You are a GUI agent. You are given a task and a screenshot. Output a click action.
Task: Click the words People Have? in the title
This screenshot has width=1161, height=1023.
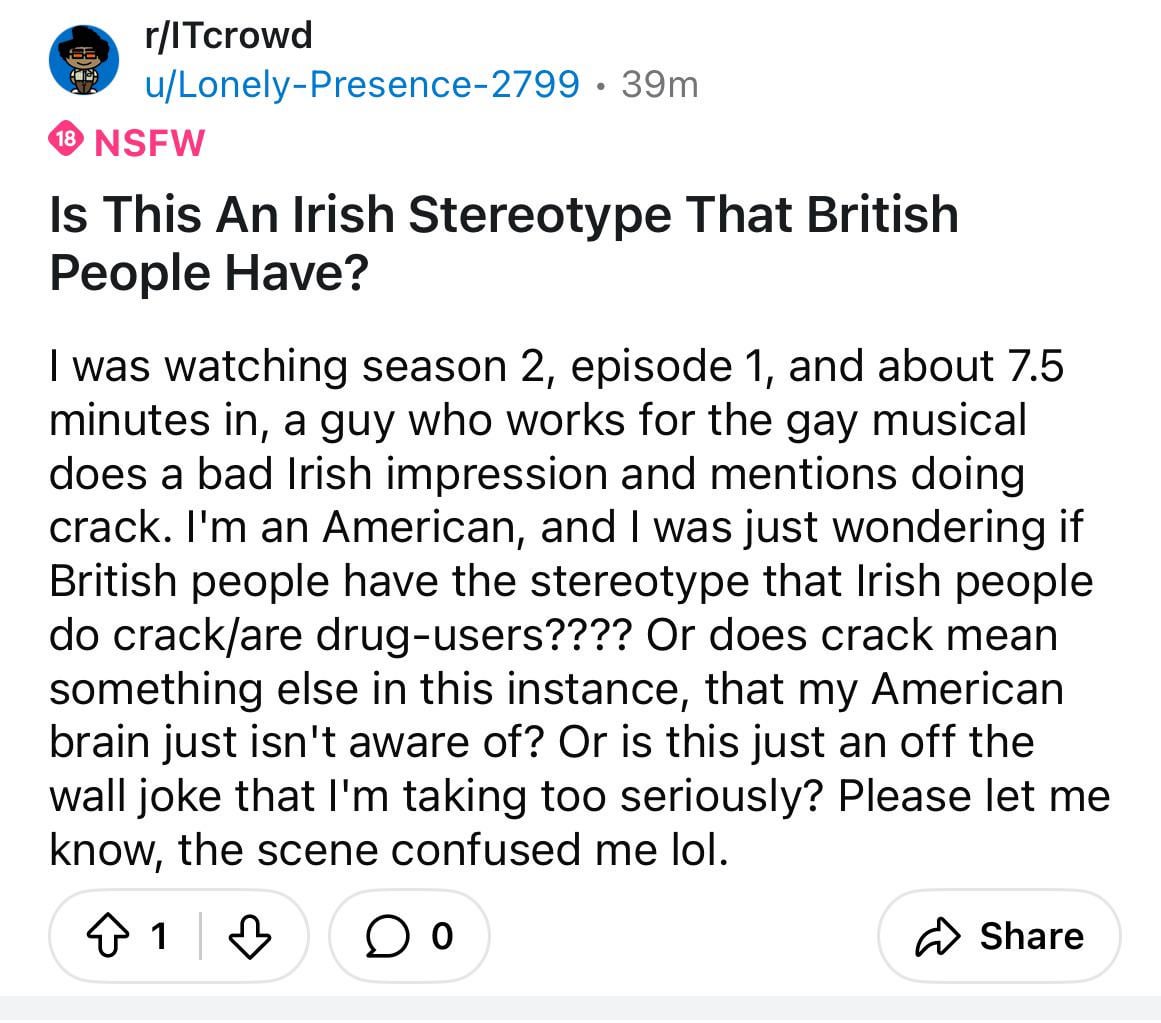click(209, 274)
